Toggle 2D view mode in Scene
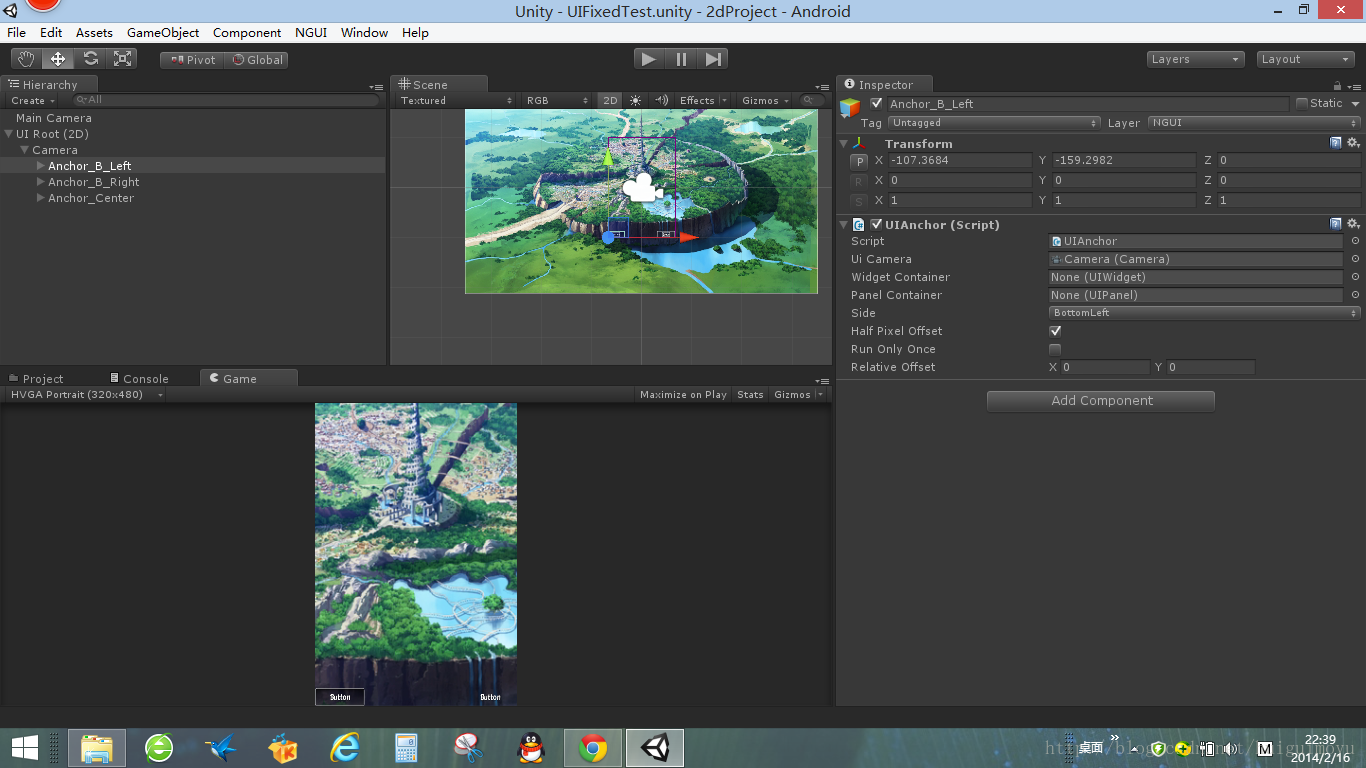 [x=610, y=100]
